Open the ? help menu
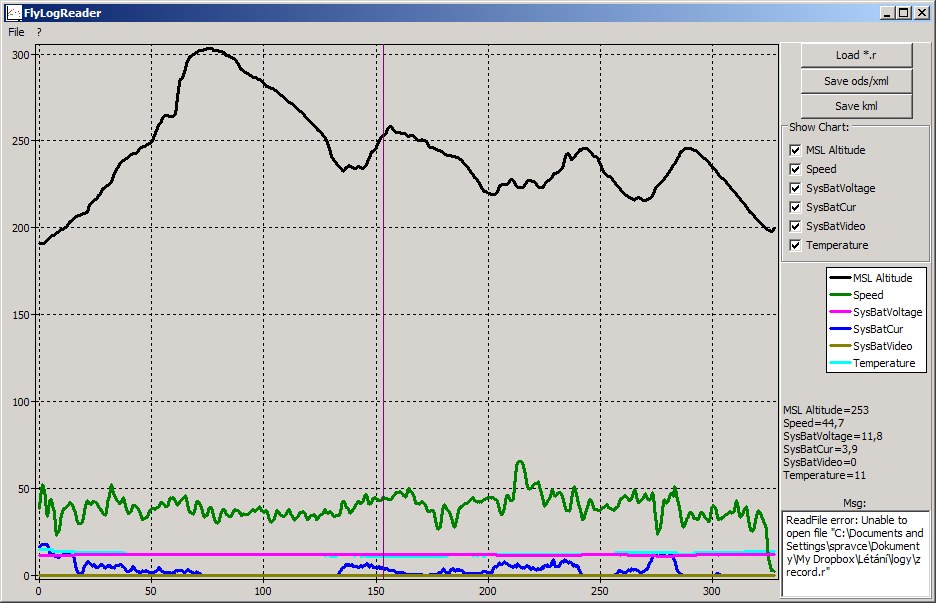Image resolution: width=936 pixels, height=603 pixels. point(39,32)
